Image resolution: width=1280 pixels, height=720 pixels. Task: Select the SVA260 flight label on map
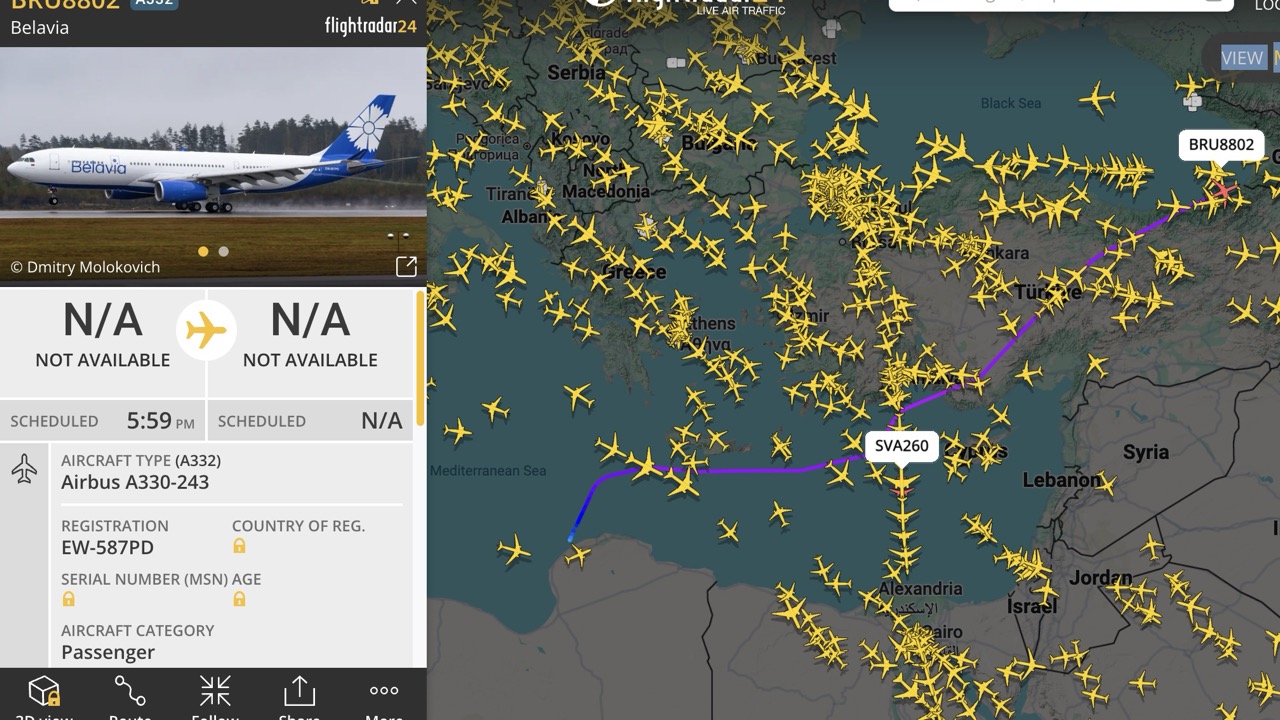pyautogui.click(x=902, y=446)
